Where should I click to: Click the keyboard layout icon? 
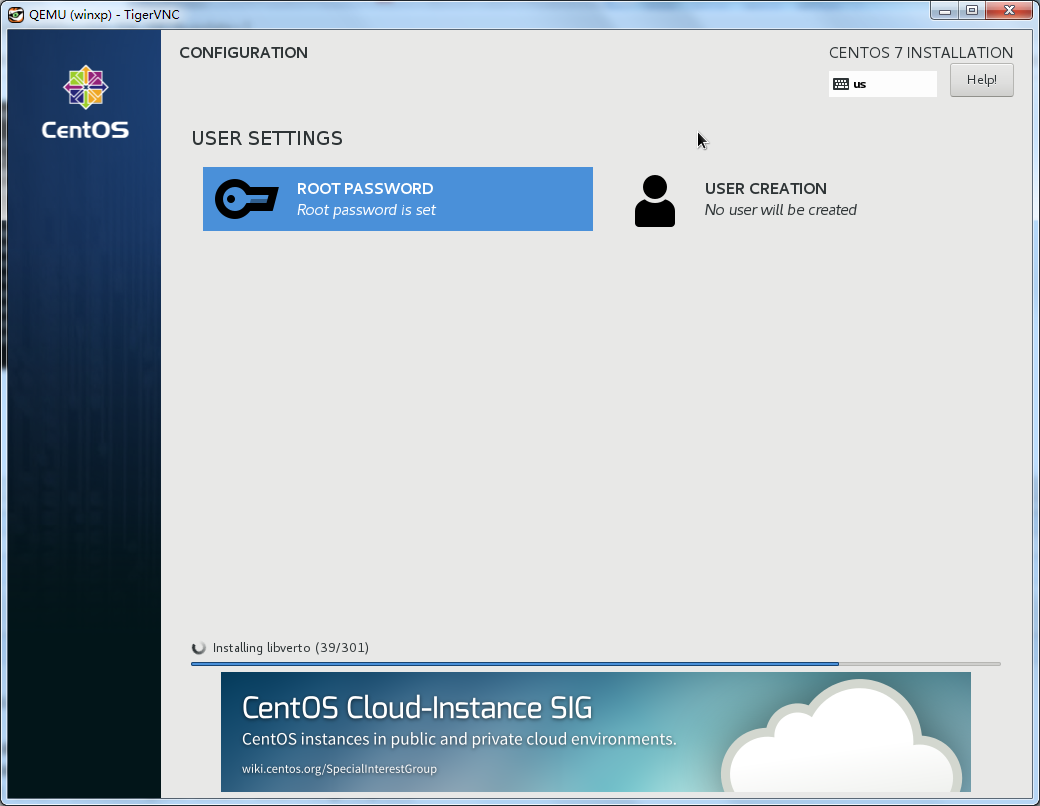coord(841,84)
